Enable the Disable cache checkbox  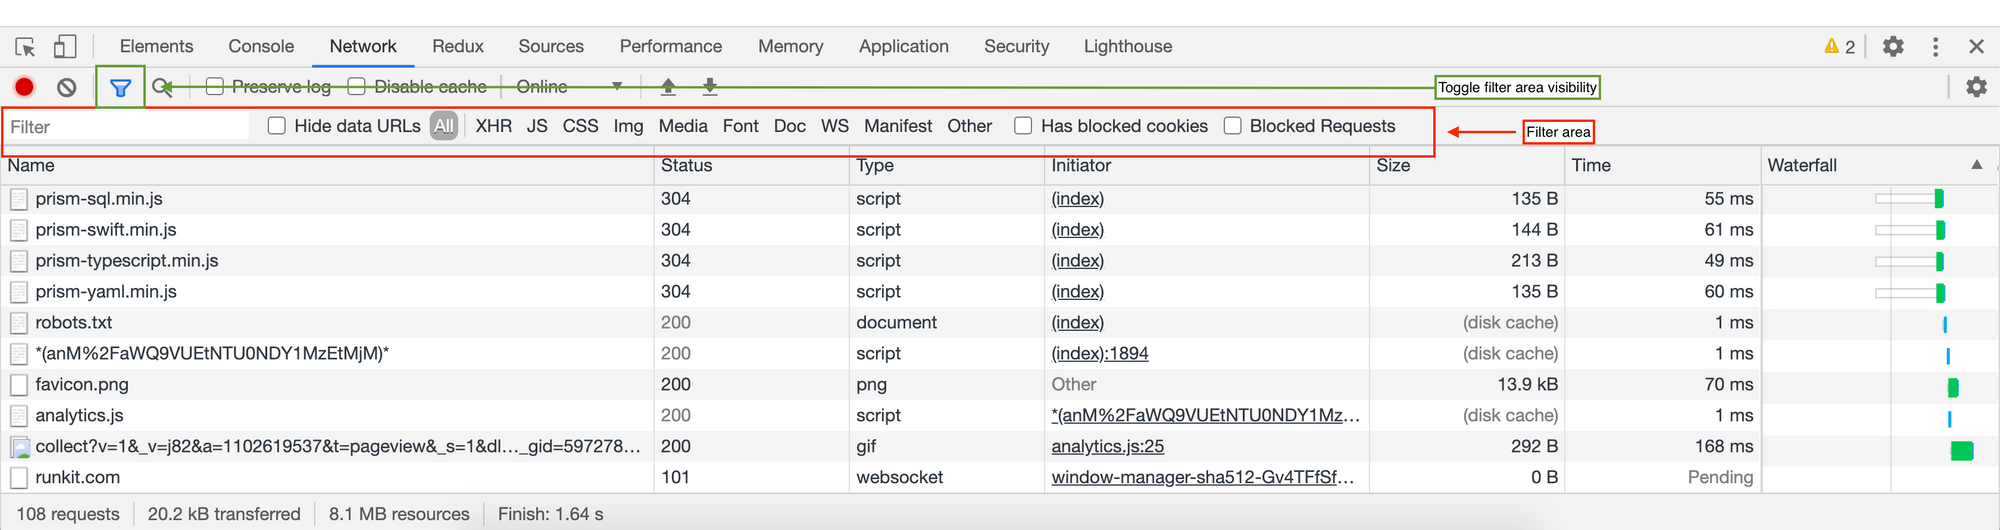356,86
